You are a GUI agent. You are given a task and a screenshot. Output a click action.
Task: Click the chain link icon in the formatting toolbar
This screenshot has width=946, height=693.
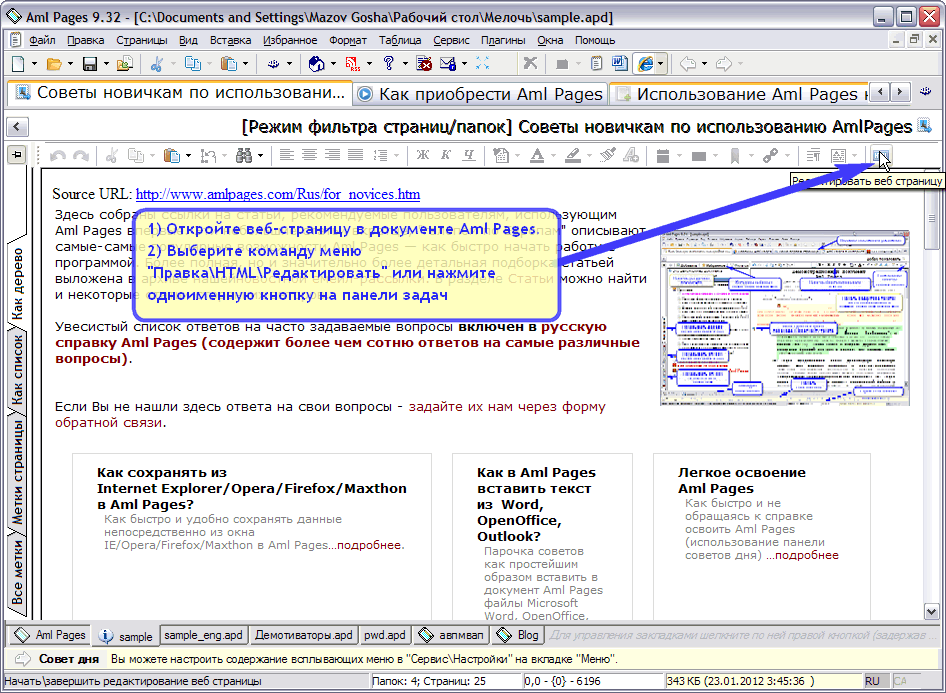pos(770,156)
